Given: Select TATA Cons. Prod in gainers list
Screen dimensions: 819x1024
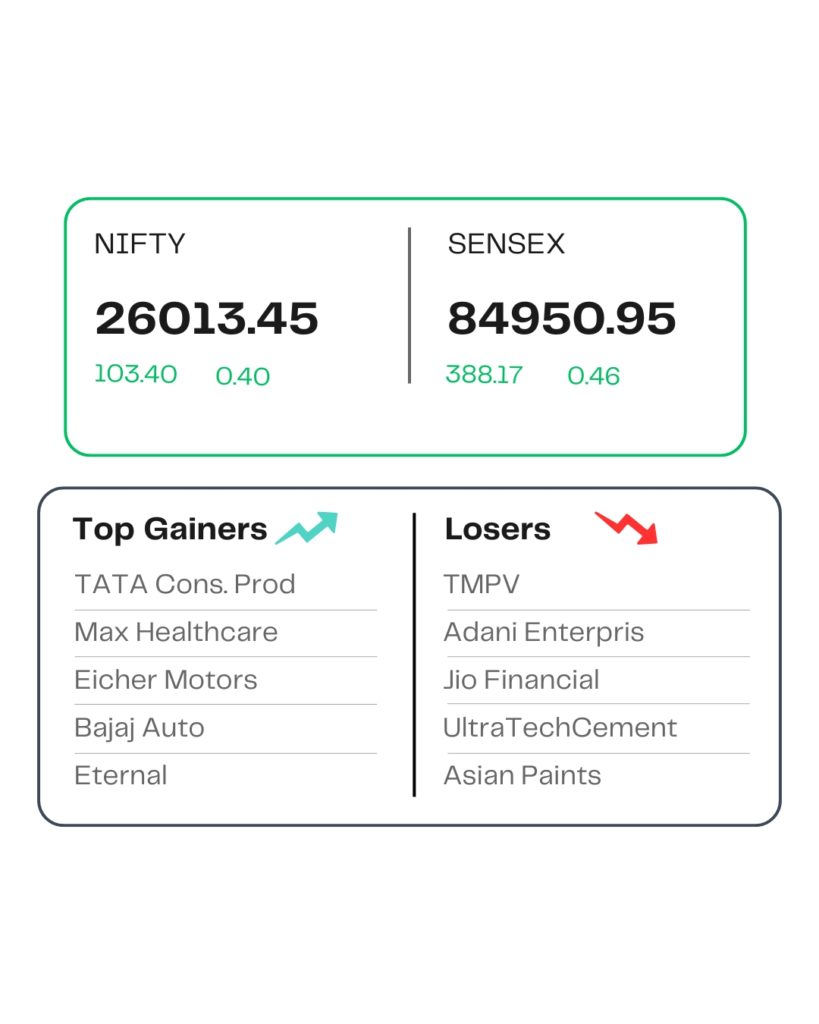Looking at the screenshot, I should pos(185,584).
